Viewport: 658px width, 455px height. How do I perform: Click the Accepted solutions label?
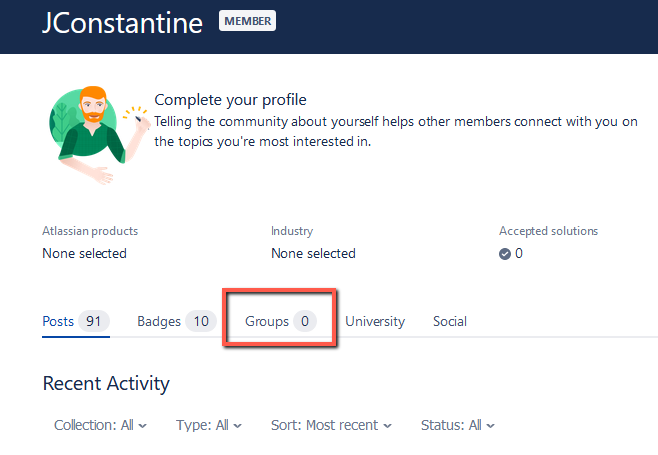pos(548,231)
